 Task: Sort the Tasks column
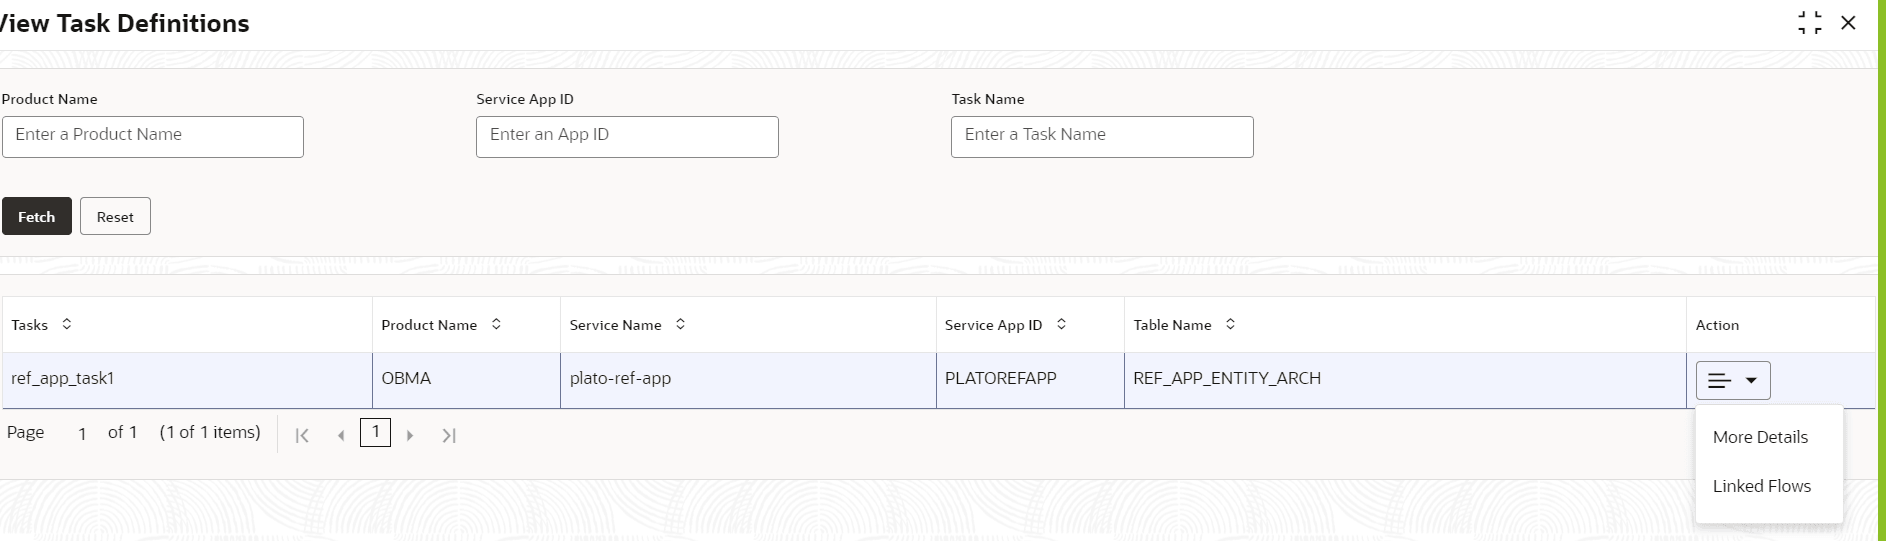point(67,324)
